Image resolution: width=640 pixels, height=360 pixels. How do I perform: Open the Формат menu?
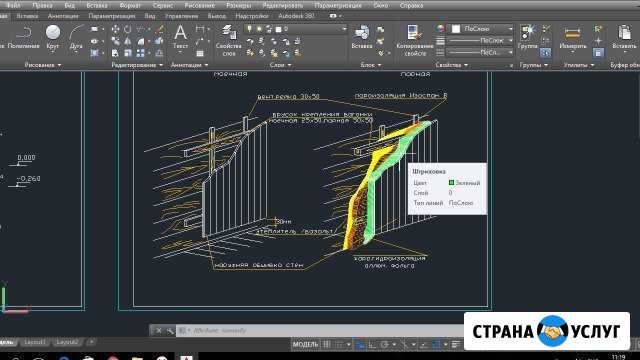pos(129,5)
